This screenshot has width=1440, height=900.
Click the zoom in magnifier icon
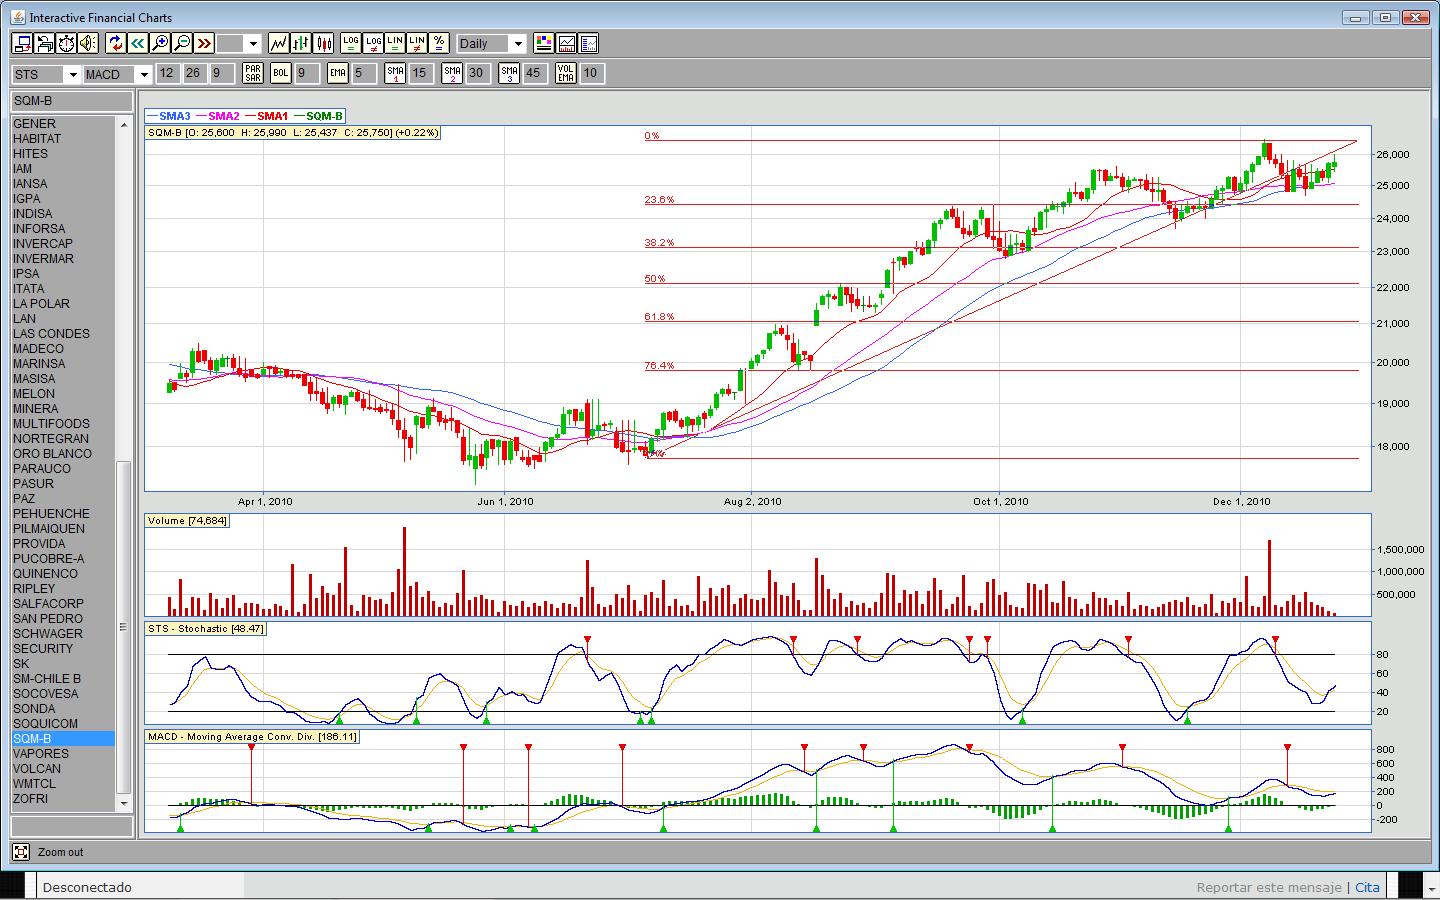pyautogui.click(x=160, y=43)
